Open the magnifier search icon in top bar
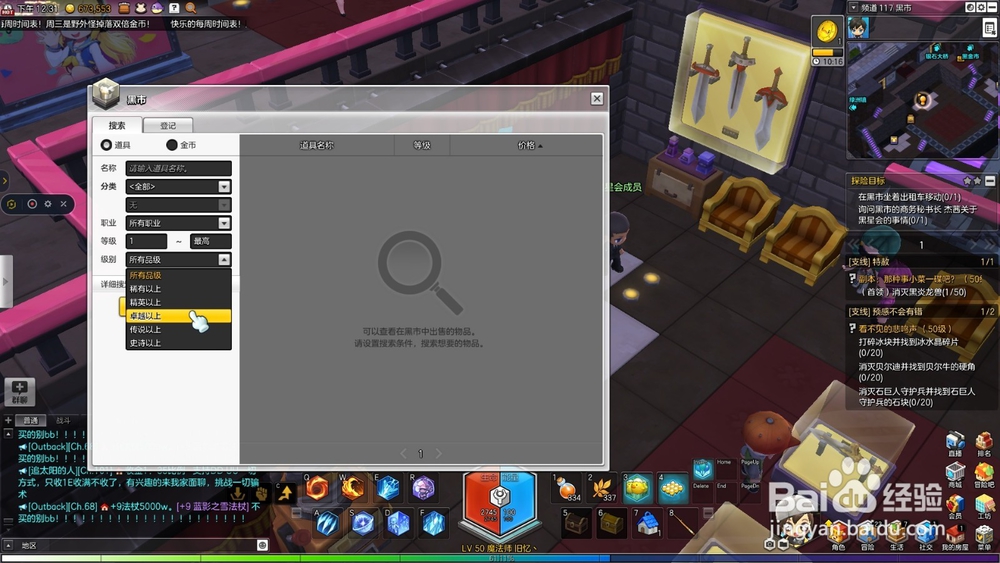 click(191, 8)
